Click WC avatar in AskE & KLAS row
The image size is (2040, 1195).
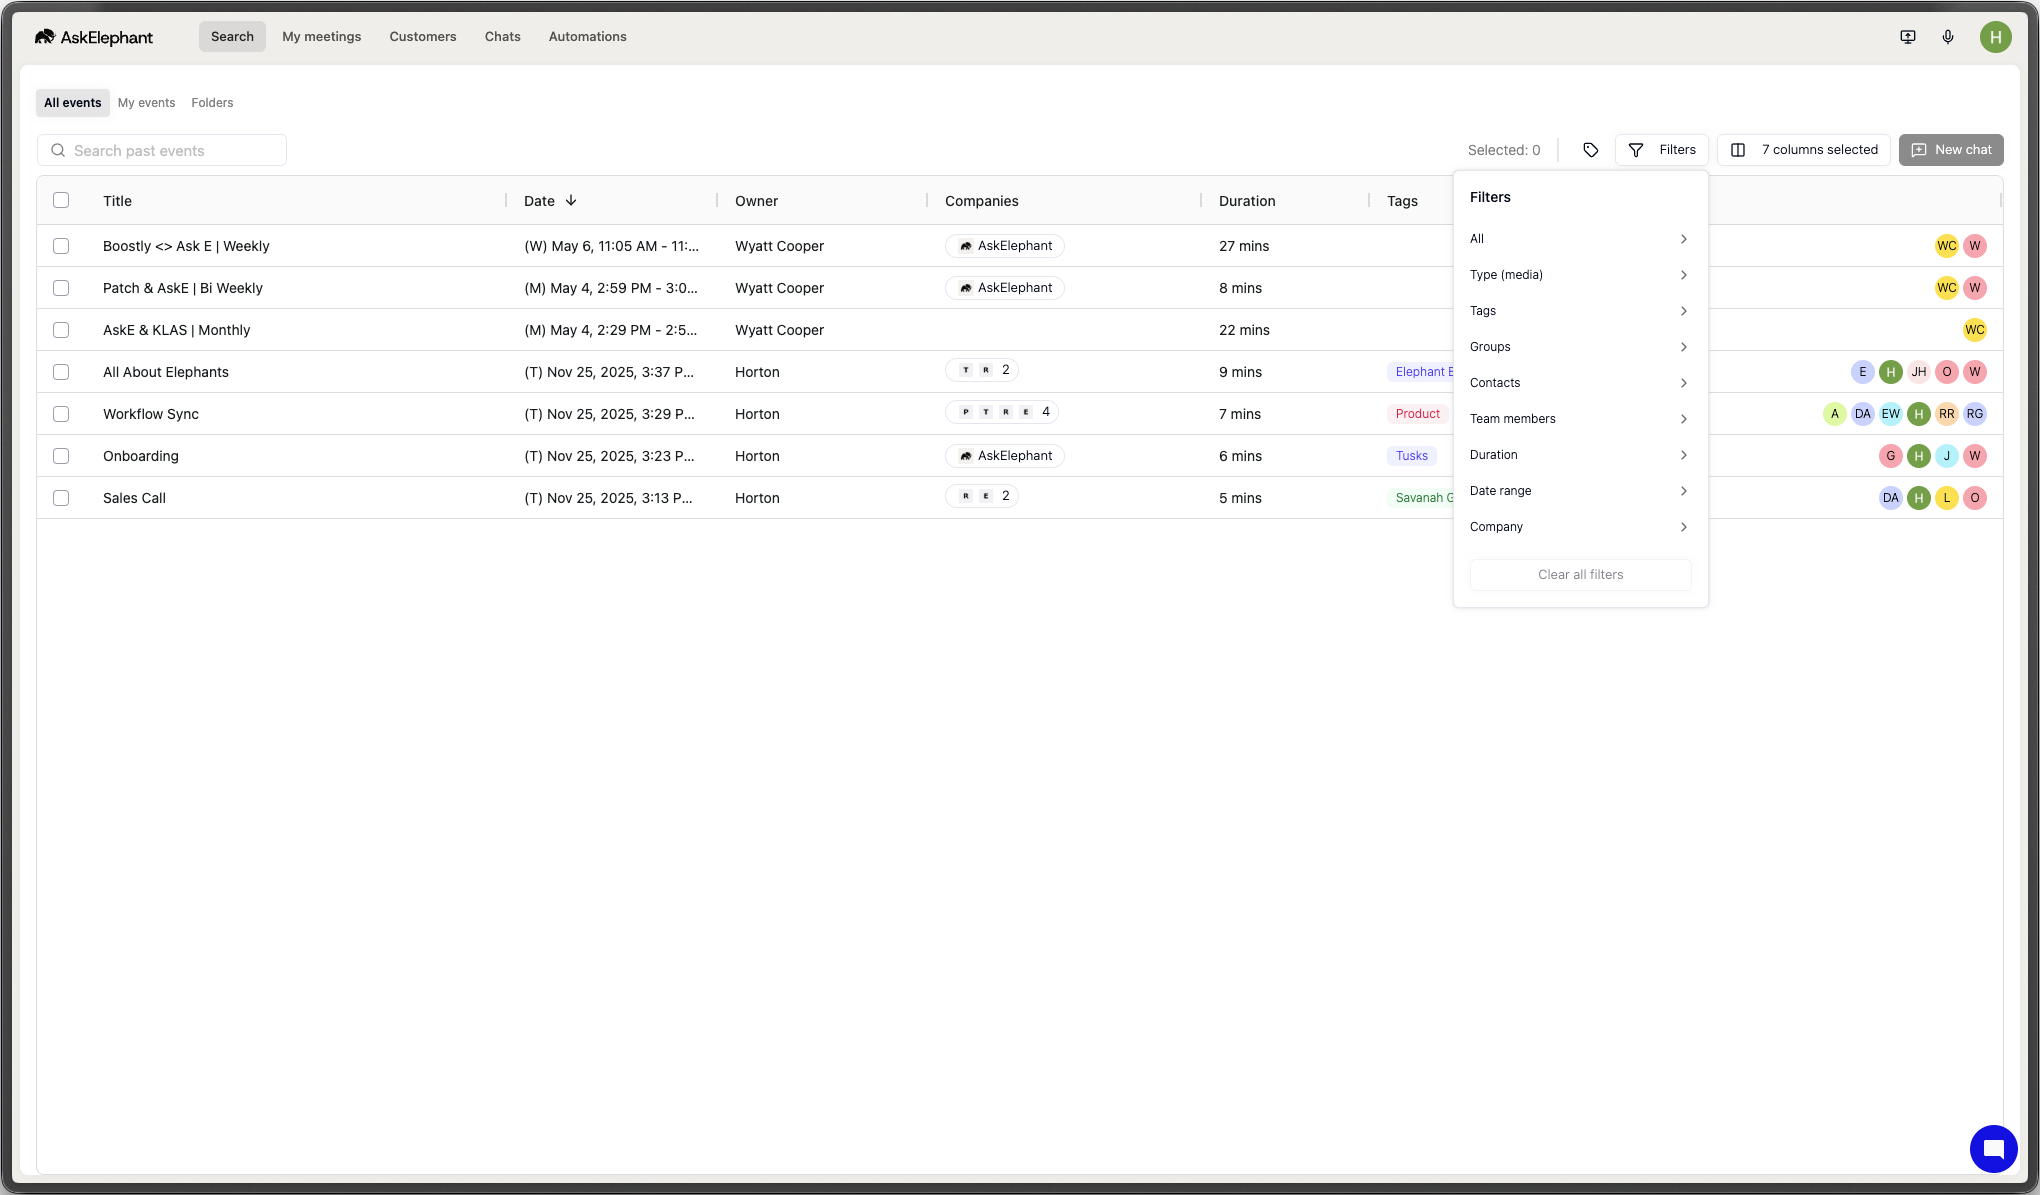pyautogui.click(x=1975, y=330)
